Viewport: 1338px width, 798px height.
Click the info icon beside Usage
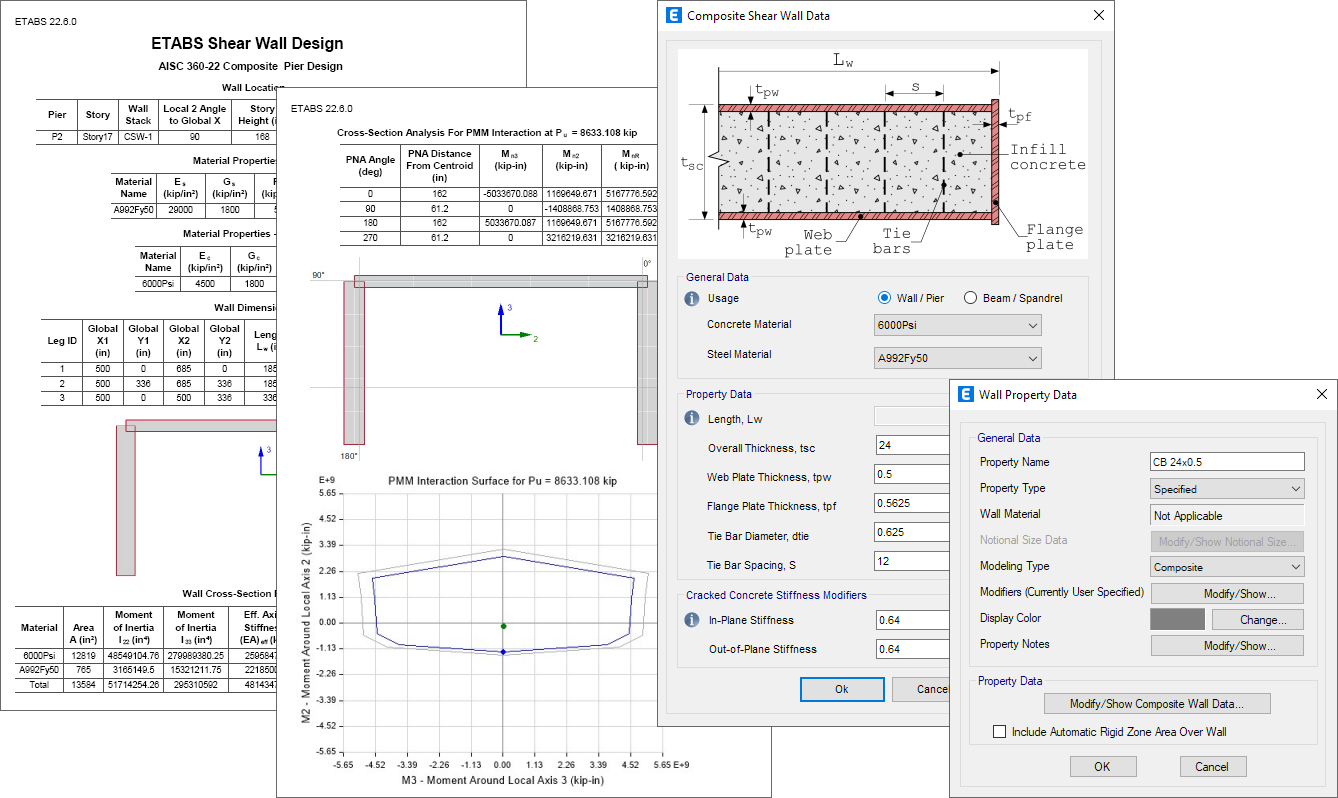691,298
